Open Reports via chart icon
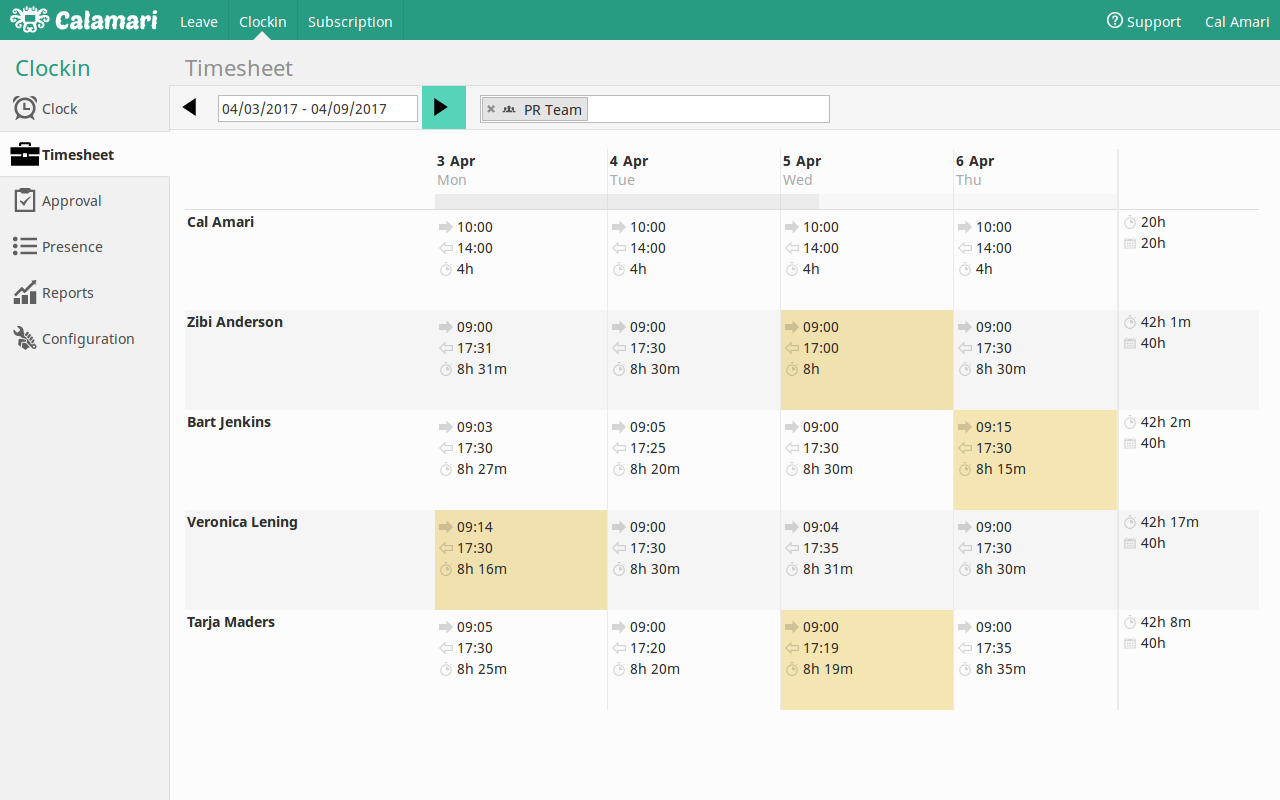Image resolution: width=1280 pixels, height=800 pixels. click(x=25, y=292)
